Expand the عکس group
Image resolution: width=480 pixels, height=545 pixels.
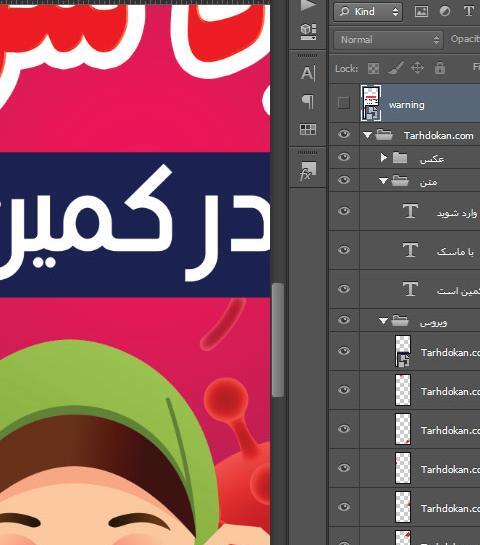pos(383,158)
